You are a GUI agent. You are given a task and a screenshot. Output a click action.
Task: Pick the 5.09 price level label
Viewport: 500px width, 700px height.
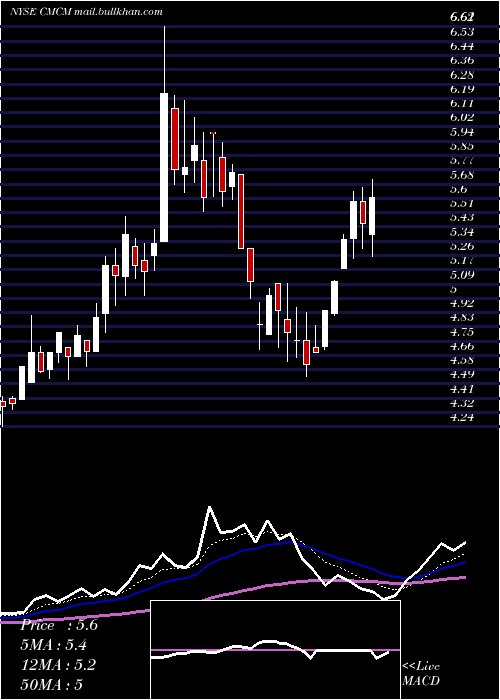[462, 275]
